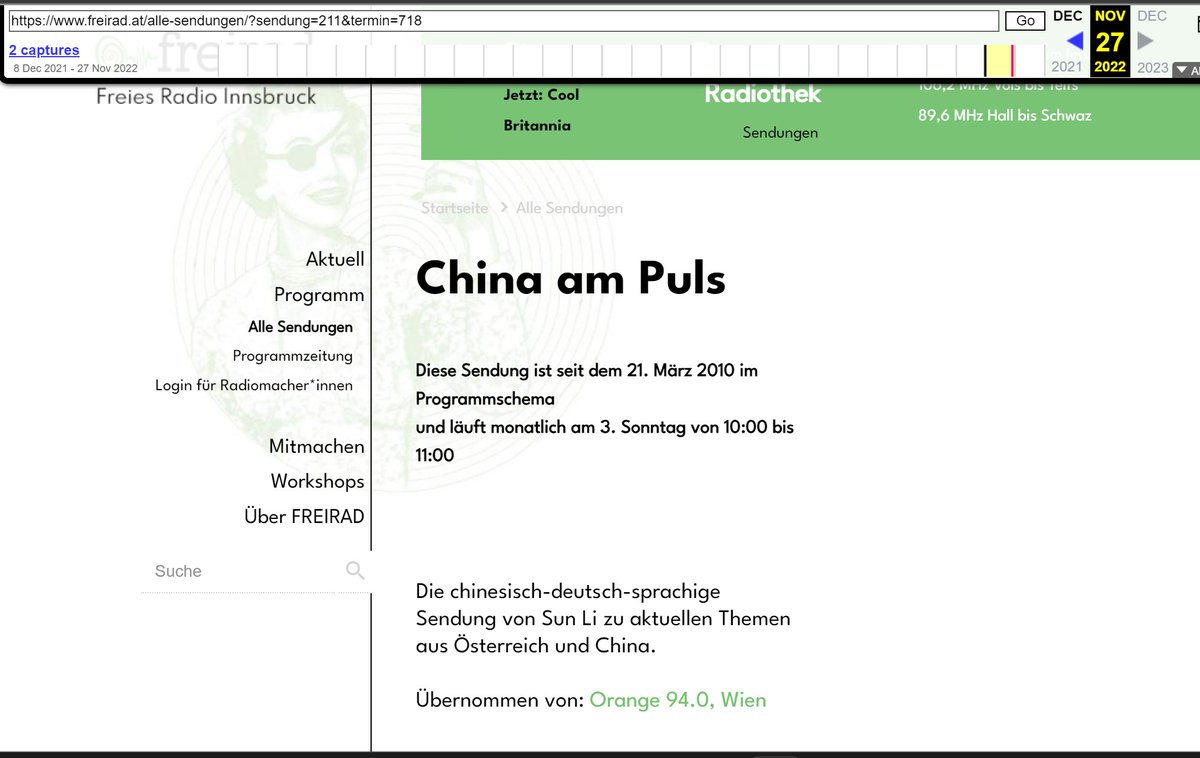Open Login für Radiomacher*innen link
The image size is (1200, 758).
click(254, 385)
